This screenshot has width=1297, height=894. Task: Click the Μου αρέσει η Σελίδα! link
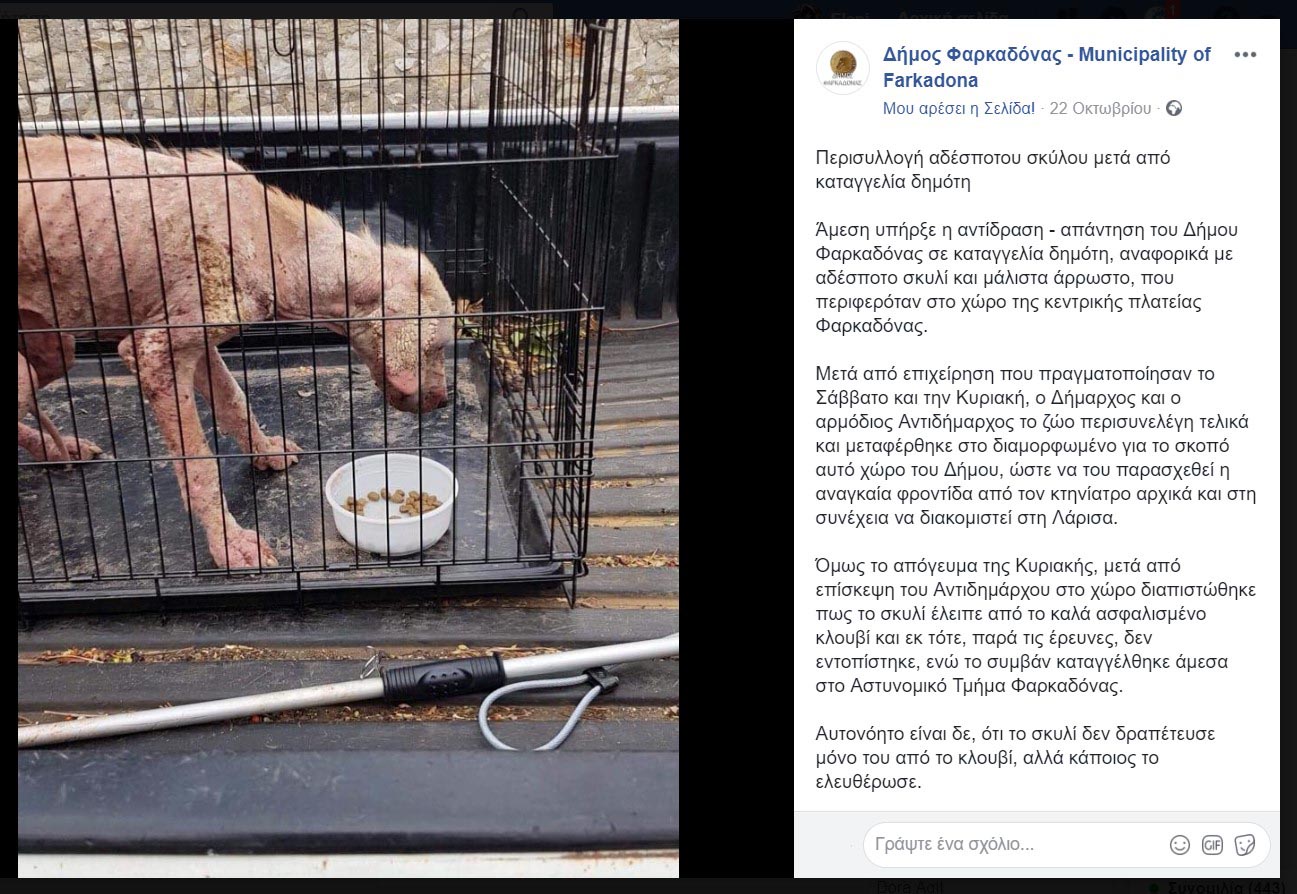(958, 108)
